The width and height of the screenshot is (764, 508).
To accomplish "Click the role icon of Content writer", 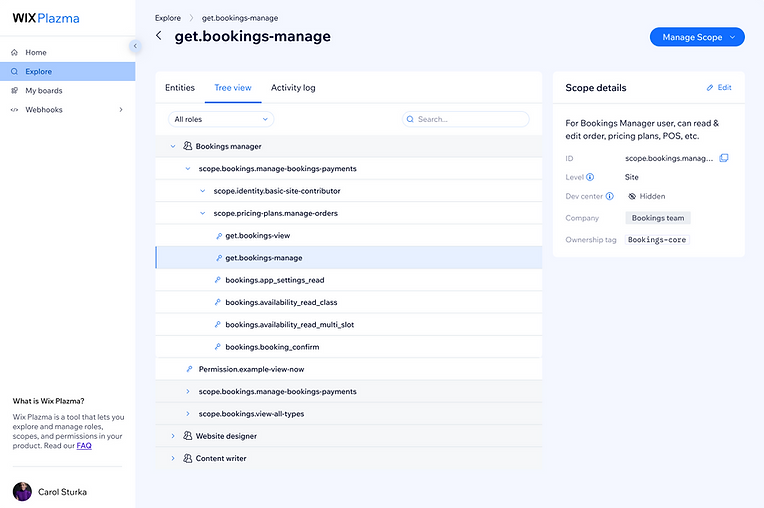I will click(188, 458).
